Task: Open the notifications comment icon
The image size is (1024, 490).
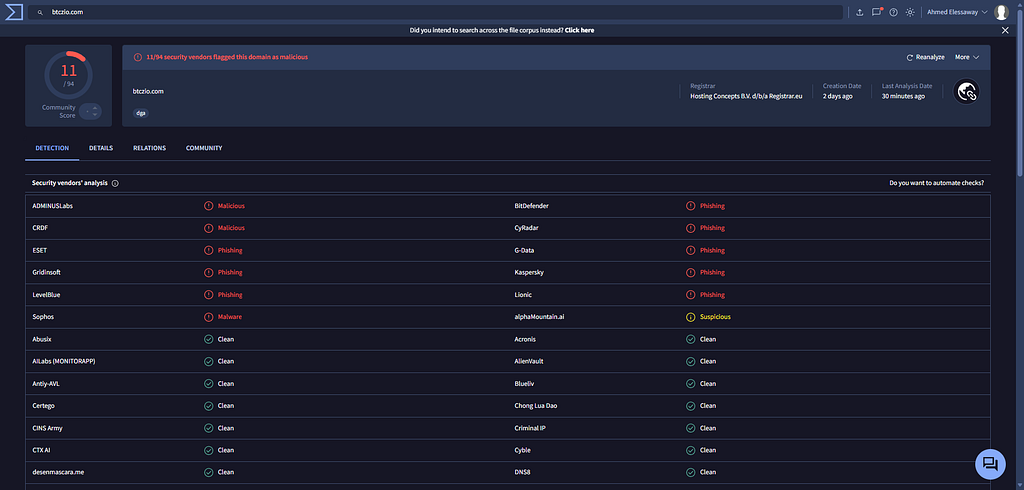Action: (x=877, y=12)
